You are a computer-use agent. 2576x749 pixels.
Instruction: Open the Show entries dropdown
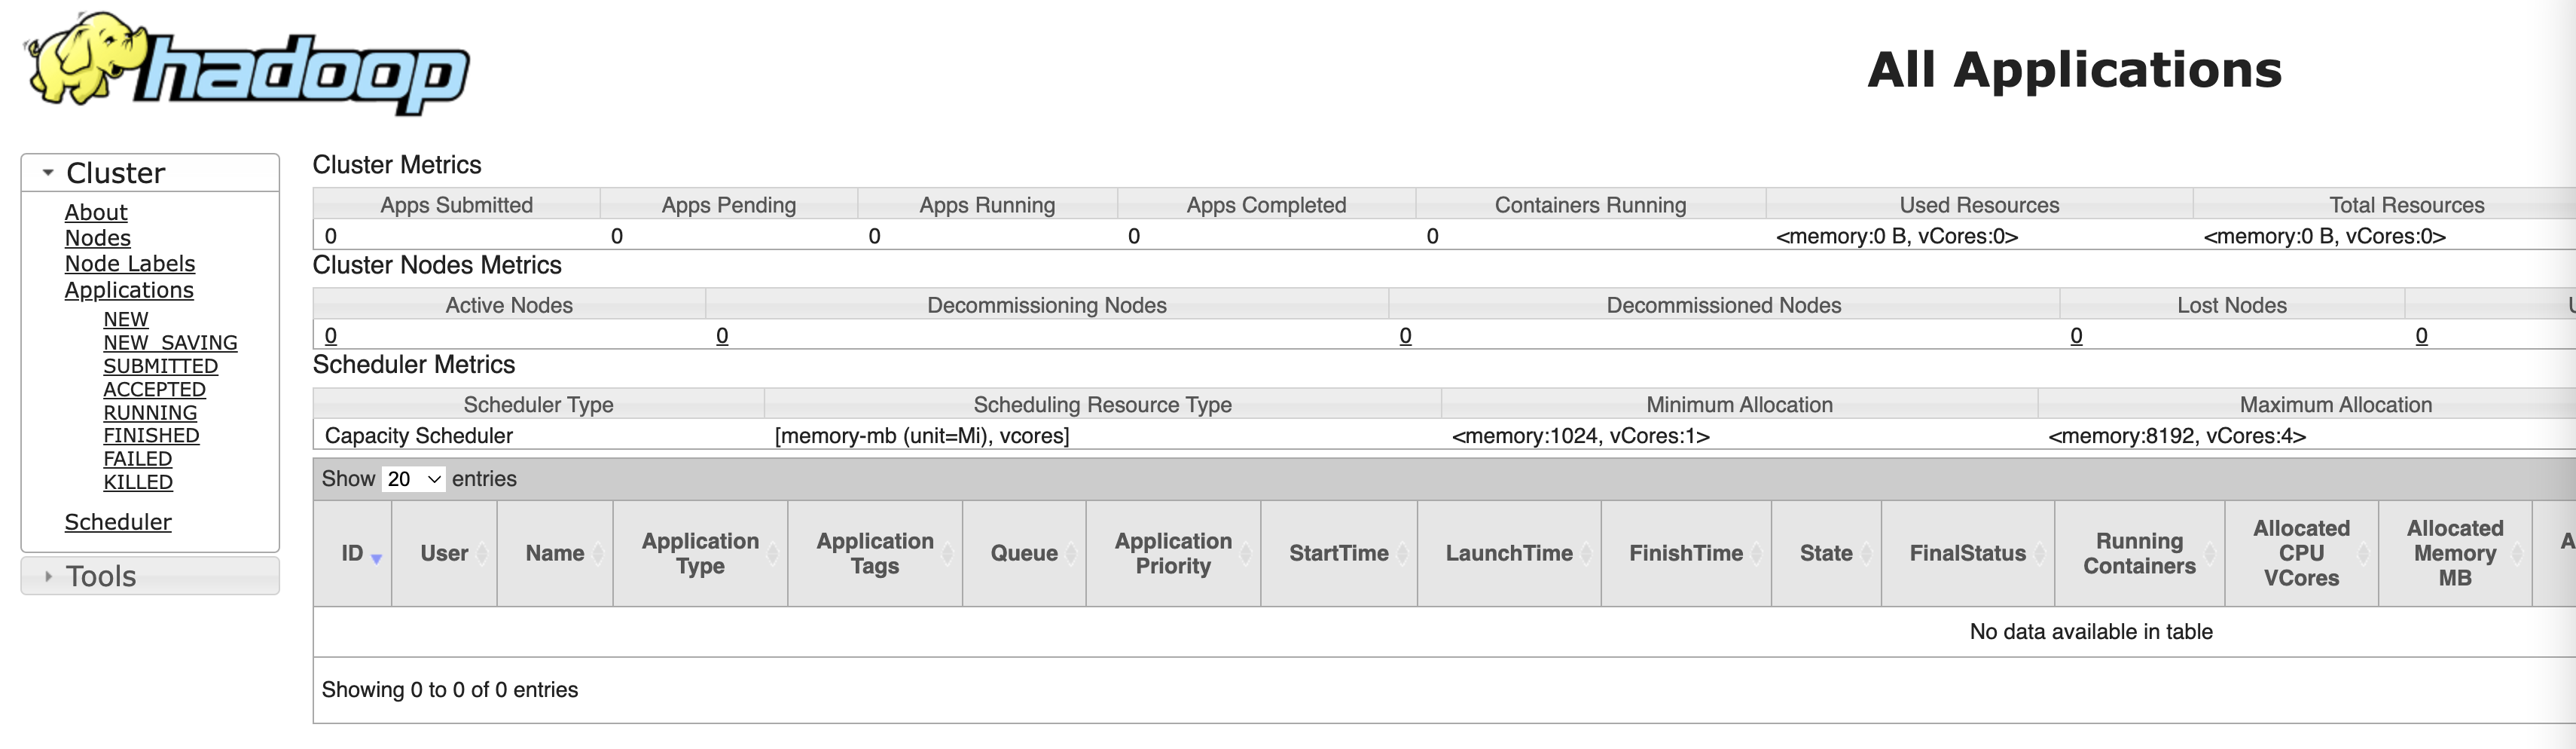coord(413,479)
